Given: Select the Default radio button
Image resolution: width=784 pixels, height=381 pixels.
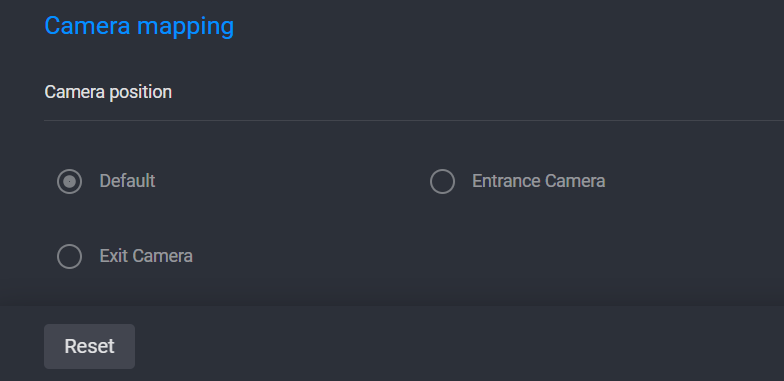Looking at the screenshot, I should [x=70, y=182].
